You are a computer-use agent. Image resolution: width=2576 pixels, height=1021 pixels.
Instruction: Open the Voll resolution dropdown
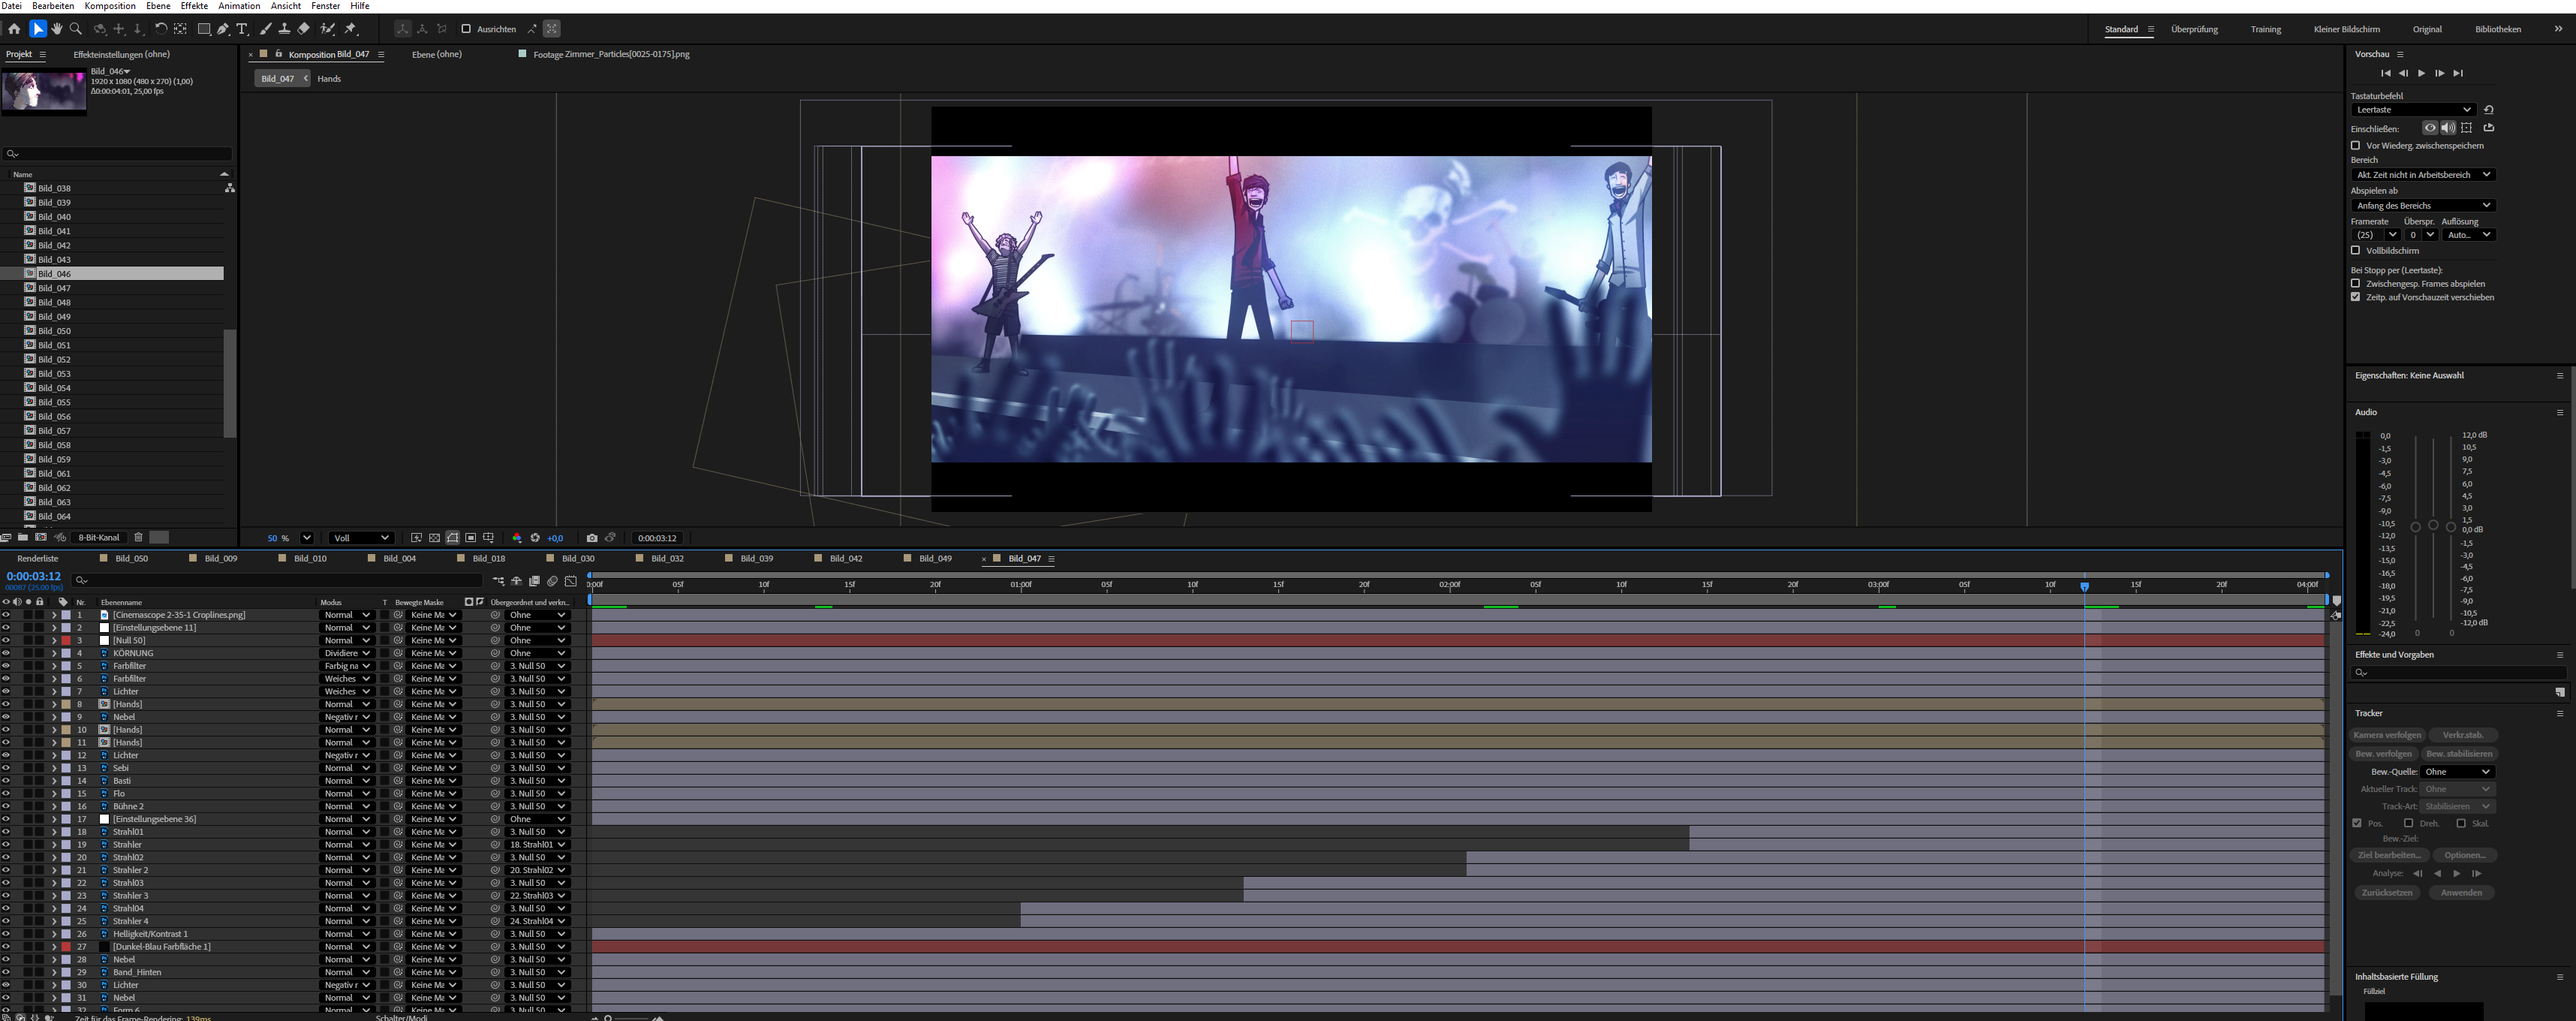coord(361,538)
